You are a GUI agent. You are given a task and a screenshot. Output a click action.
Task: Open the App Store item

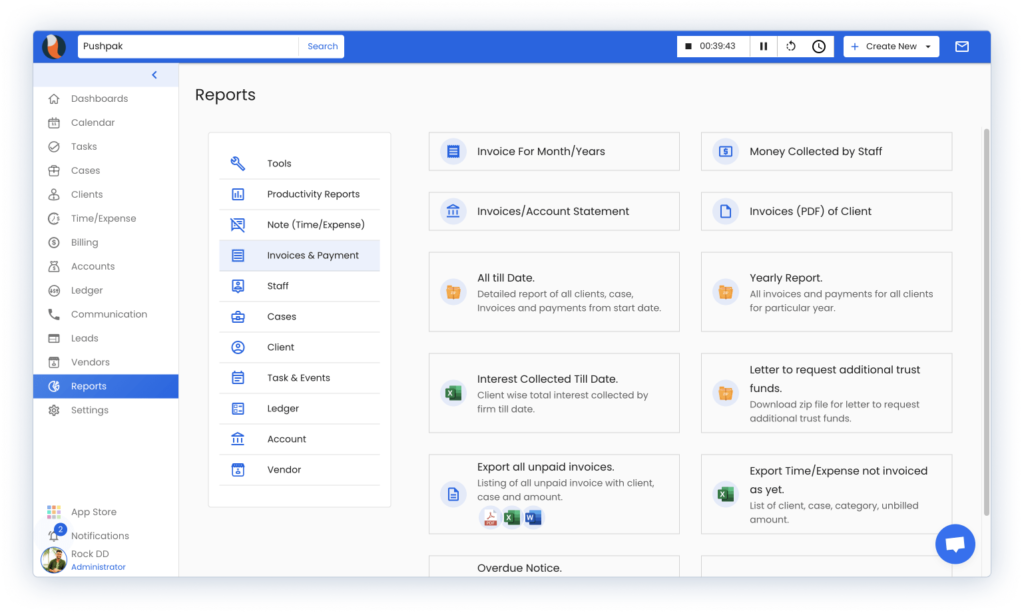pos(92,512)
